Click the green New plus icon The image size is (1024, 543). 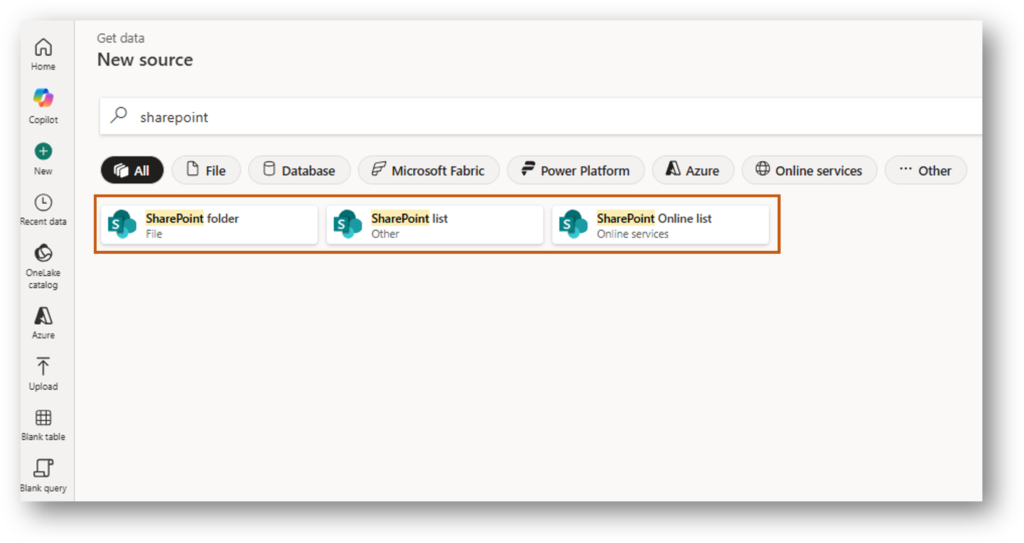(x=43, y=152)
